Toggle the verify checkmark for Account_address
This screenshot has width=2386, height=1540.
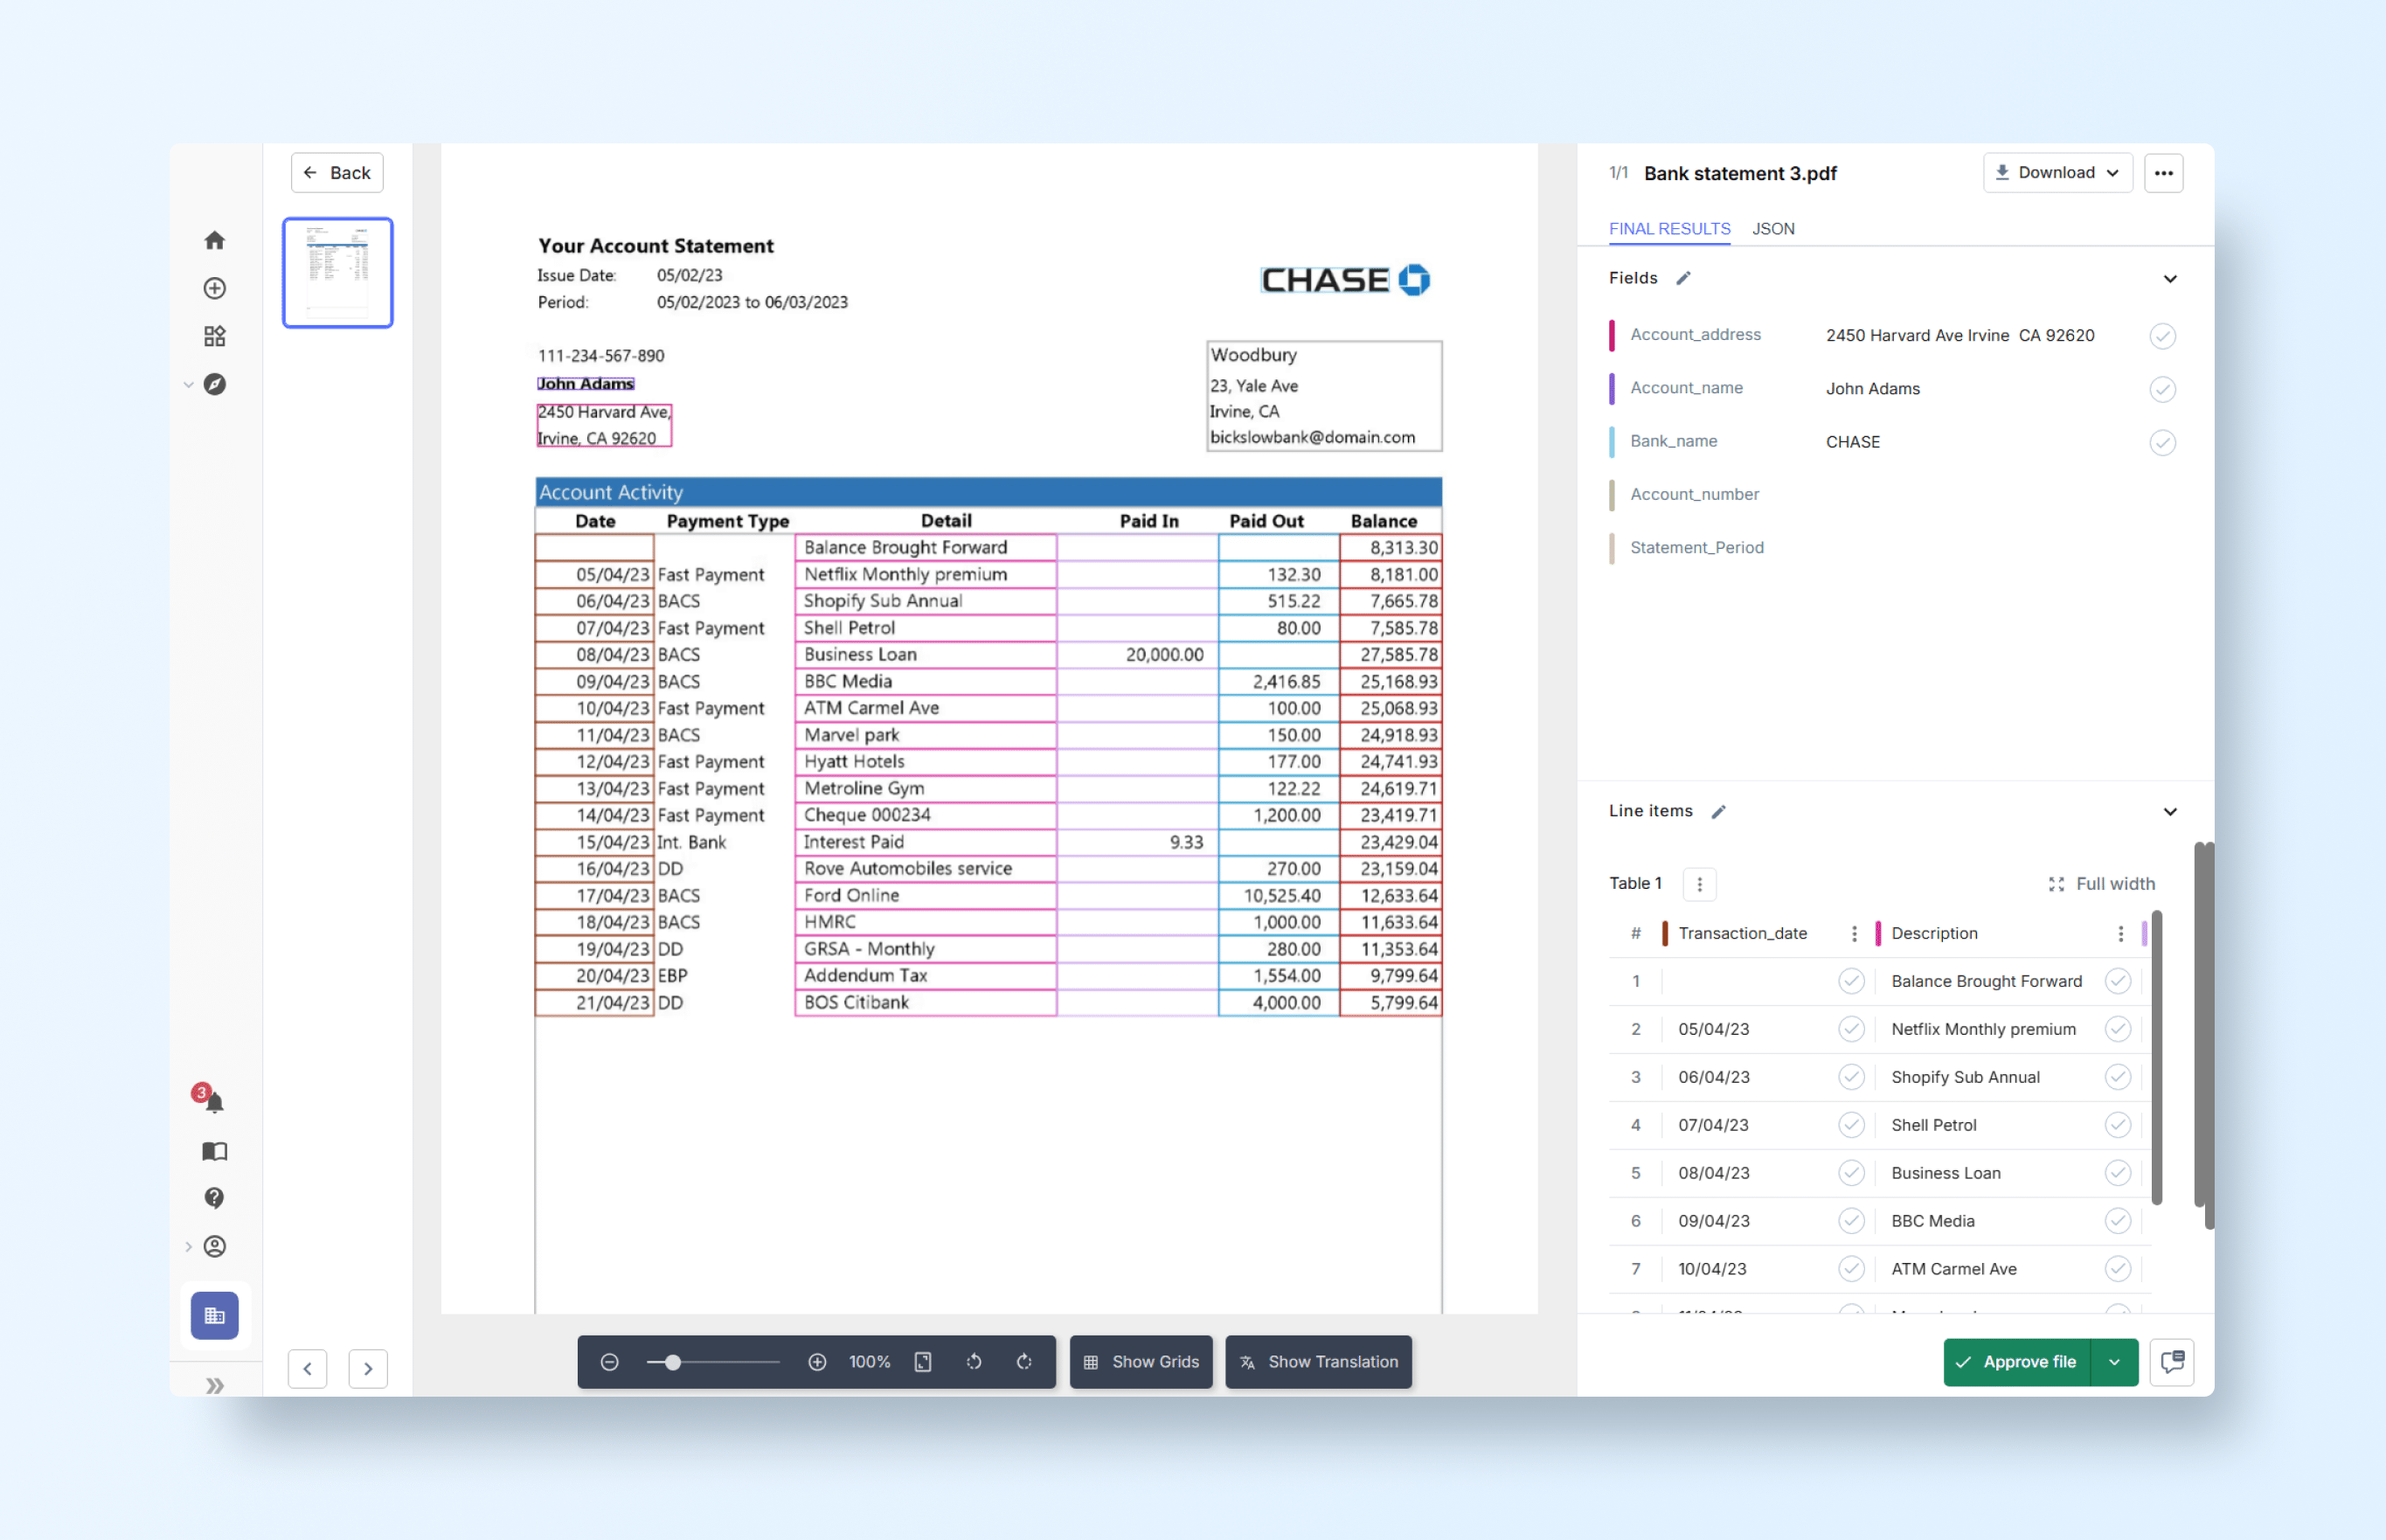coord(2162,336)
